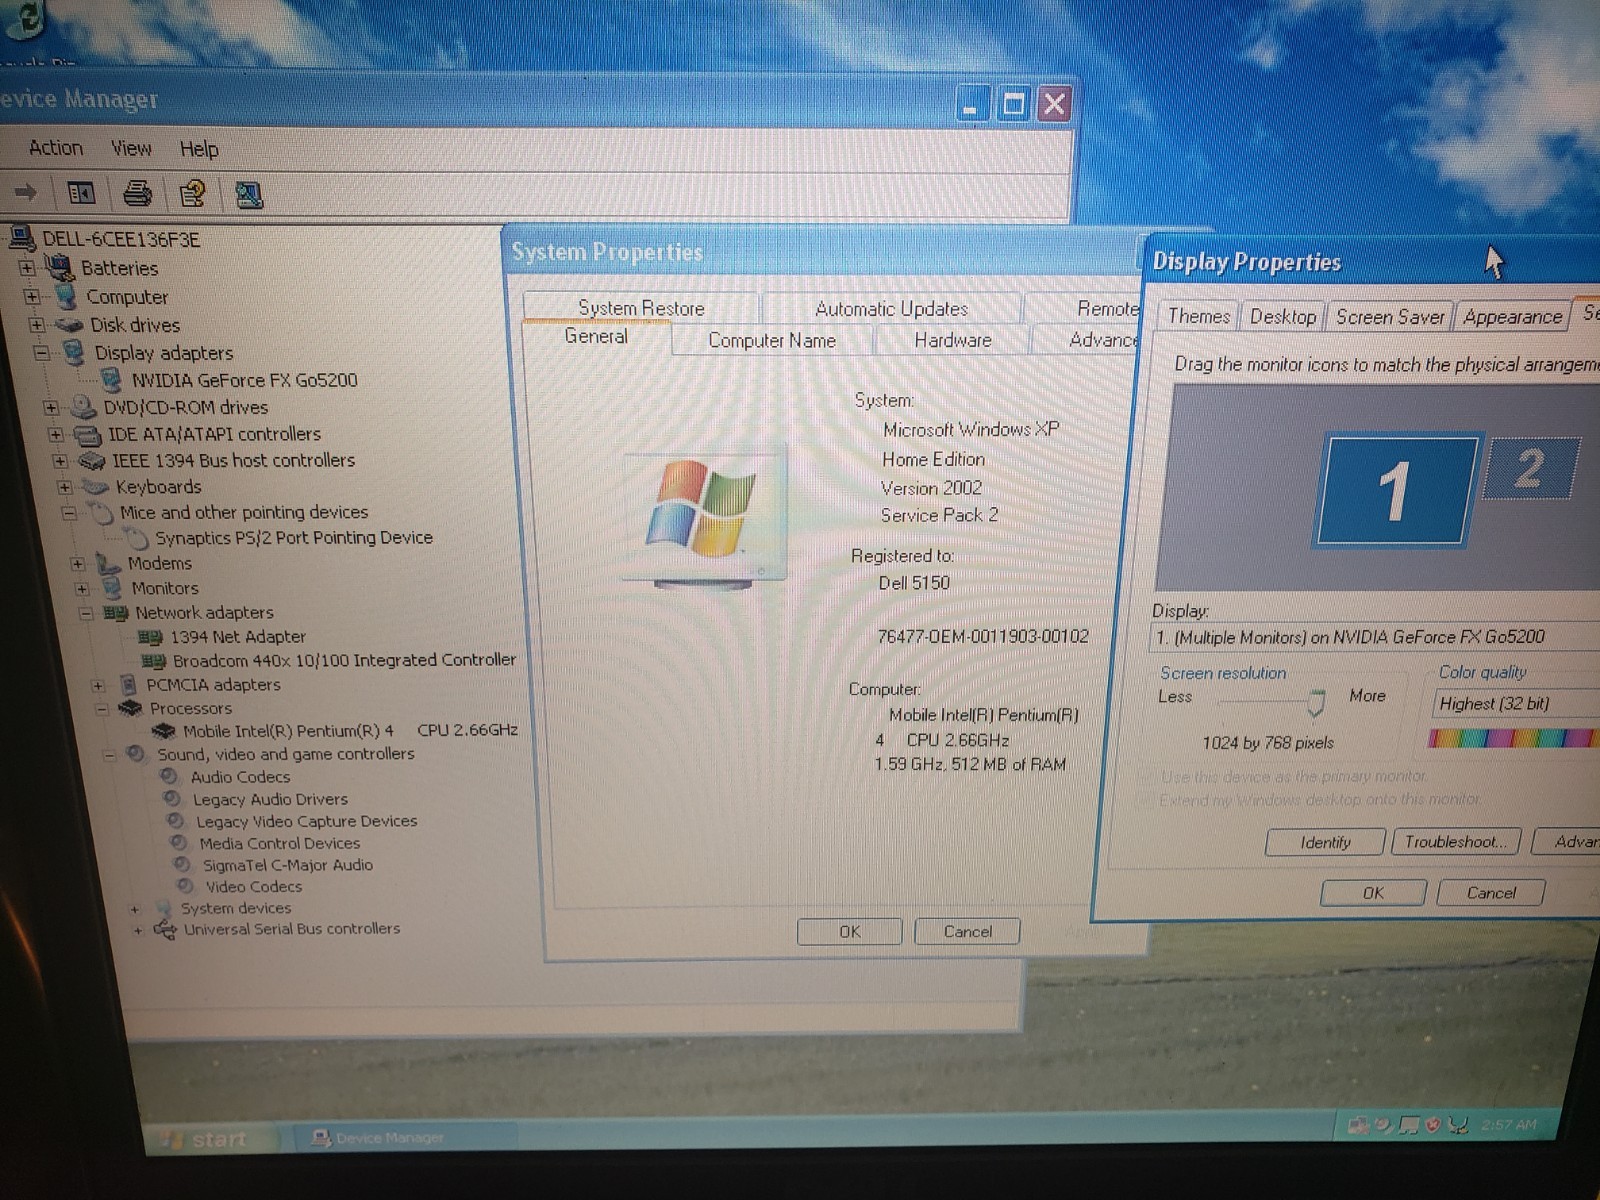Switch to the System Restore tab

tap(641, 308)
